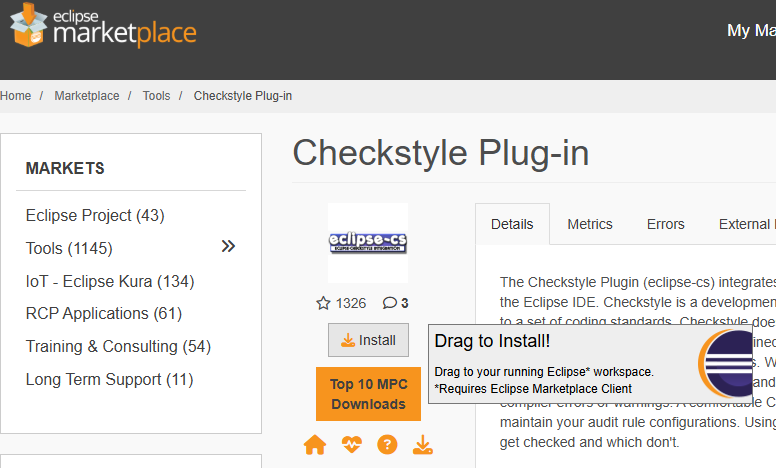The height and width of the screenshot is (468, 776).
Task: Go to Home breadcrumb link
Action: coord(15,95)
